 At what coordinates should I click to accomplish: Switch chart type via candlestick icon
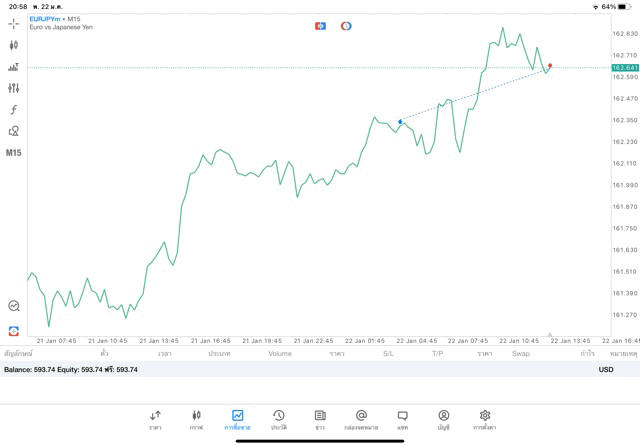tap(14, 45)
